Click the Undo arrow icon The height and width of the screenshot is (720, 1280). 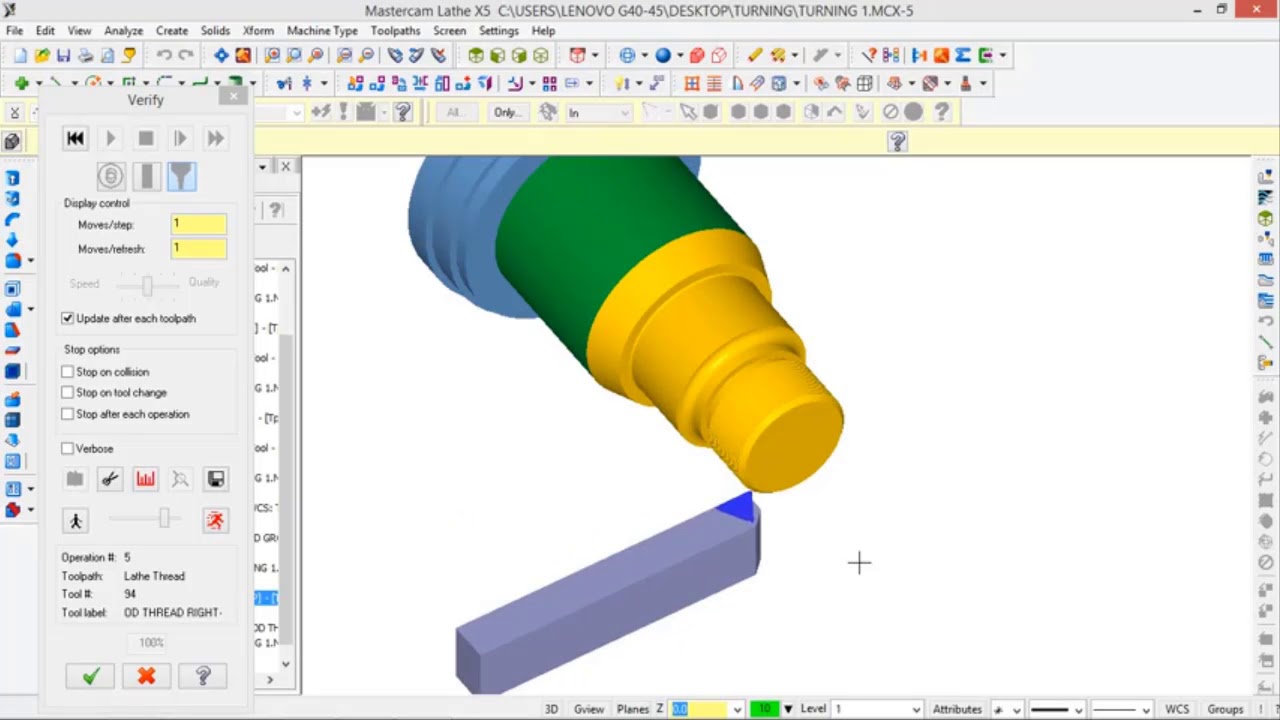click(x=164, y=56)
